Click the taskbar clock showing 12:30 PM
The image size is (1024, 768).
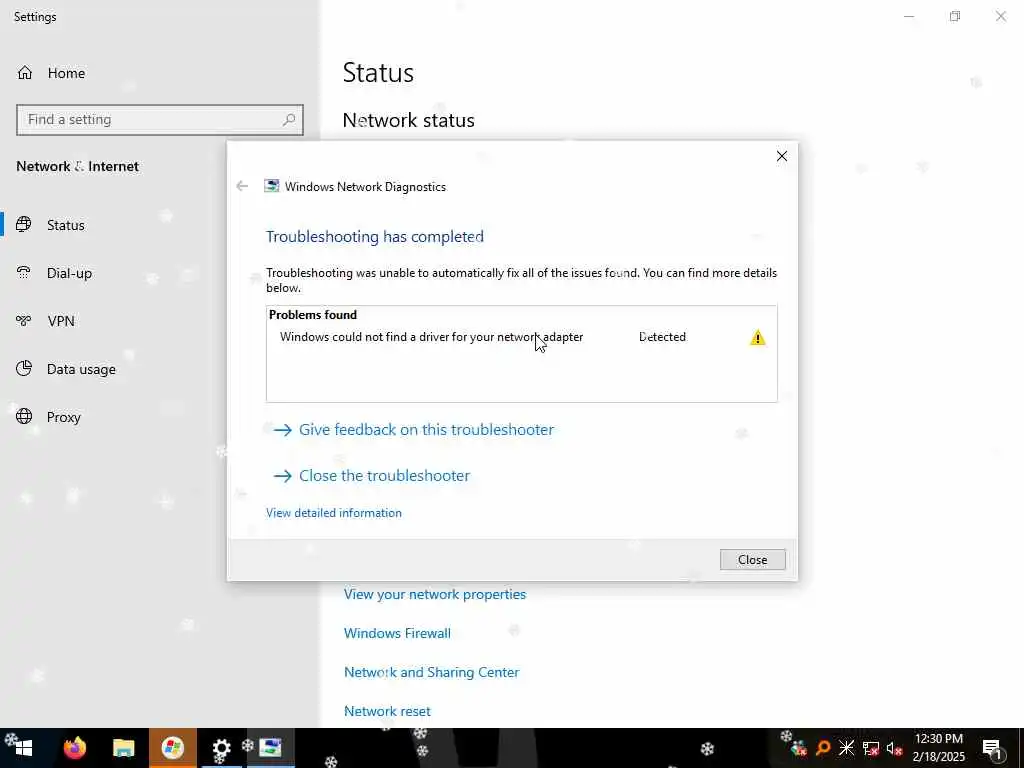tap(938, 748)
